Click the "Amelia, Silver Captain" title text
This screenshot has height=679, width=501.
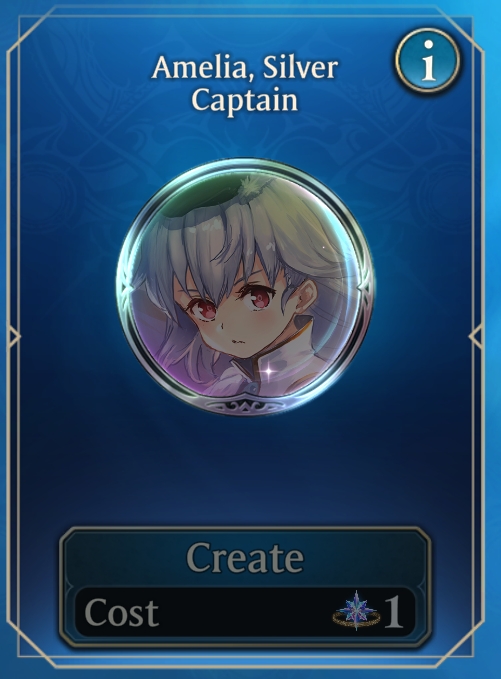(245, 84)
